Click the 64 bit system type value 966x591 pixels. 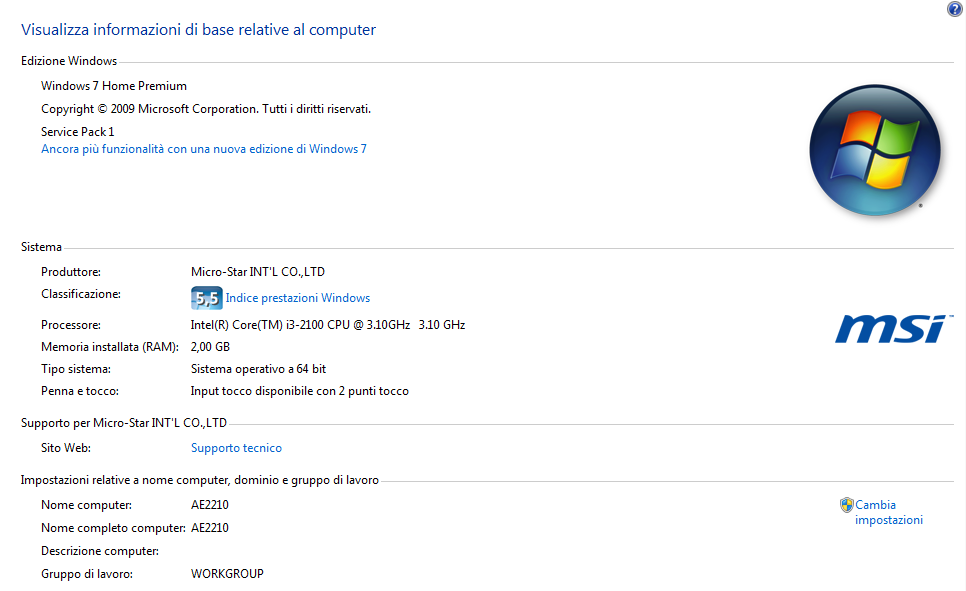258,369
